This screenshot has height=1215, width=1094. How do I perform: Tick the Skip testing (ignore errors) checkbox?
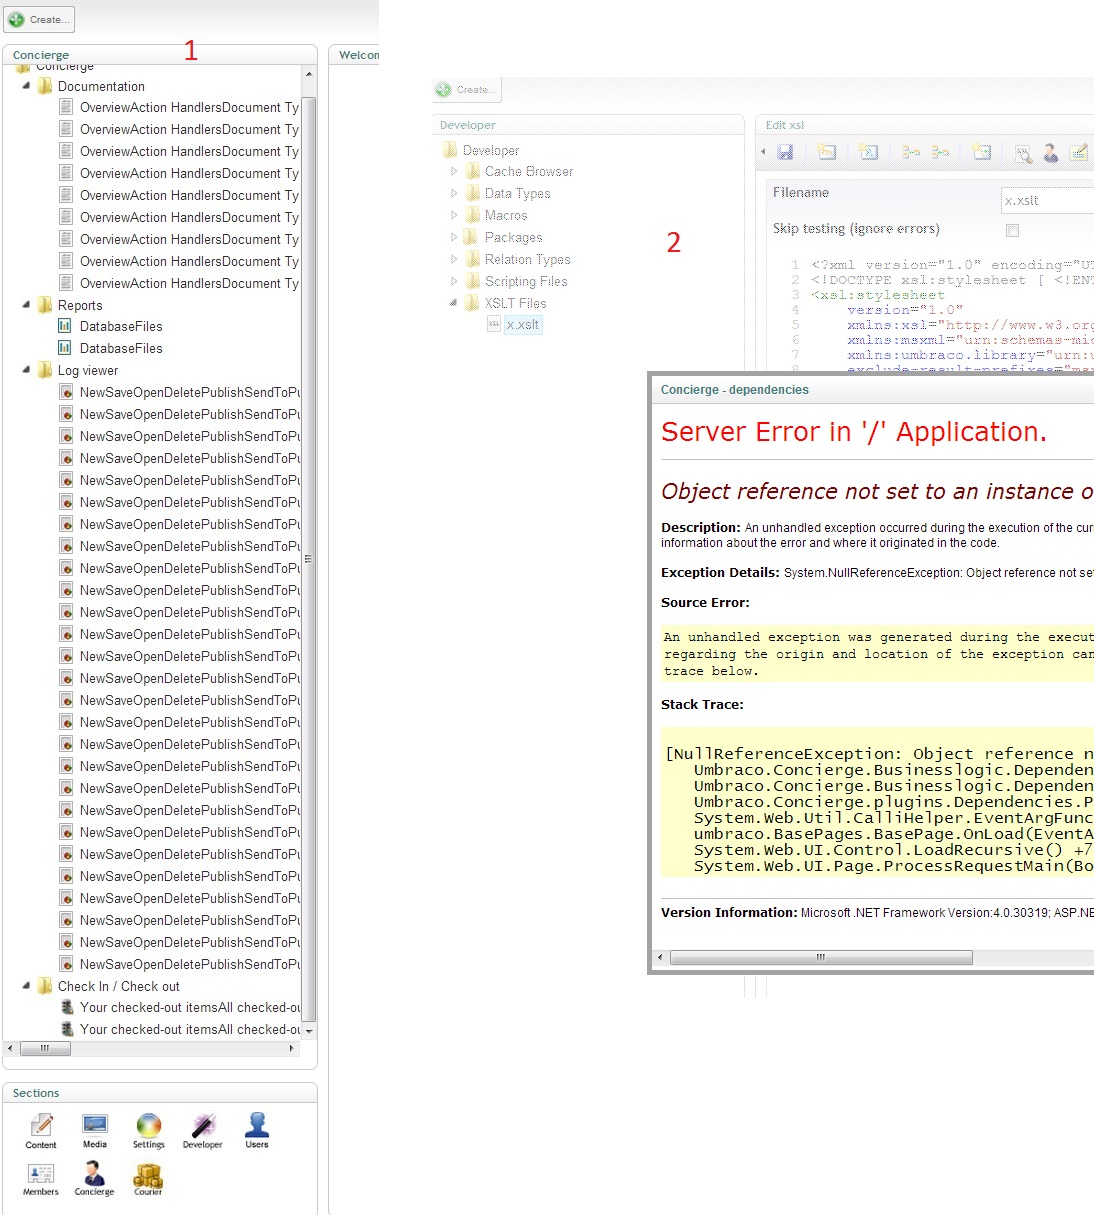pos(1012,230)
